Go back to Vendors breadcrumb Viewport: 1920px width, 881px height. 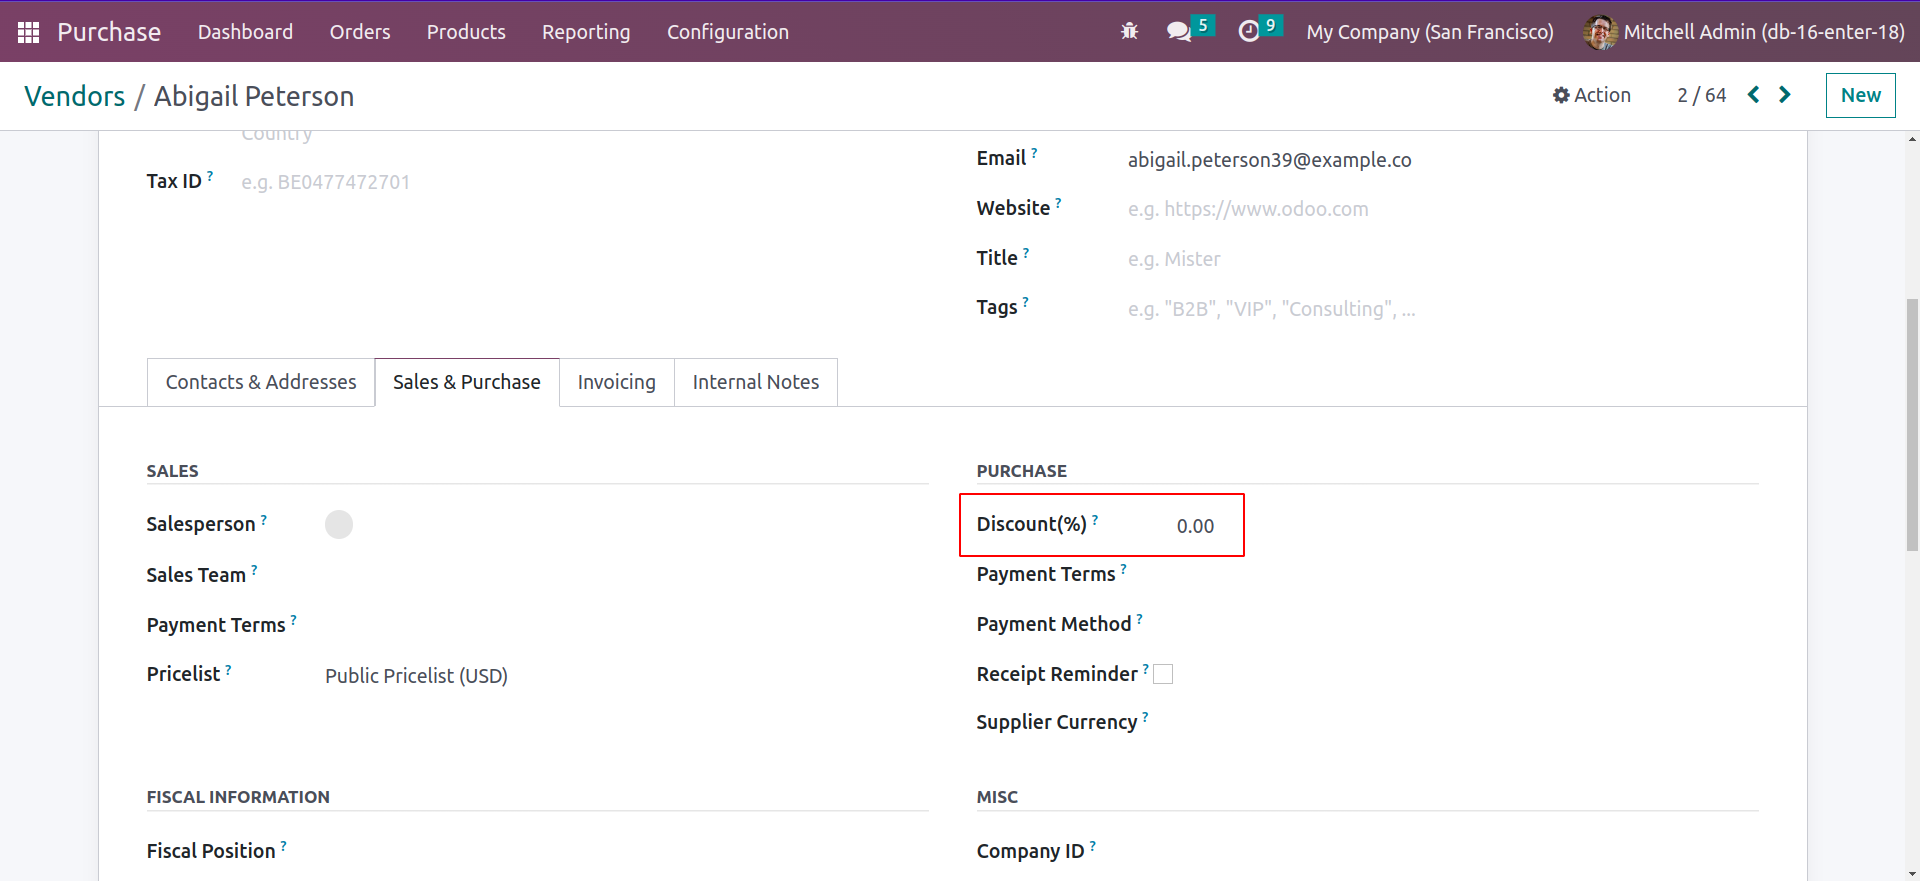(75, 96)
